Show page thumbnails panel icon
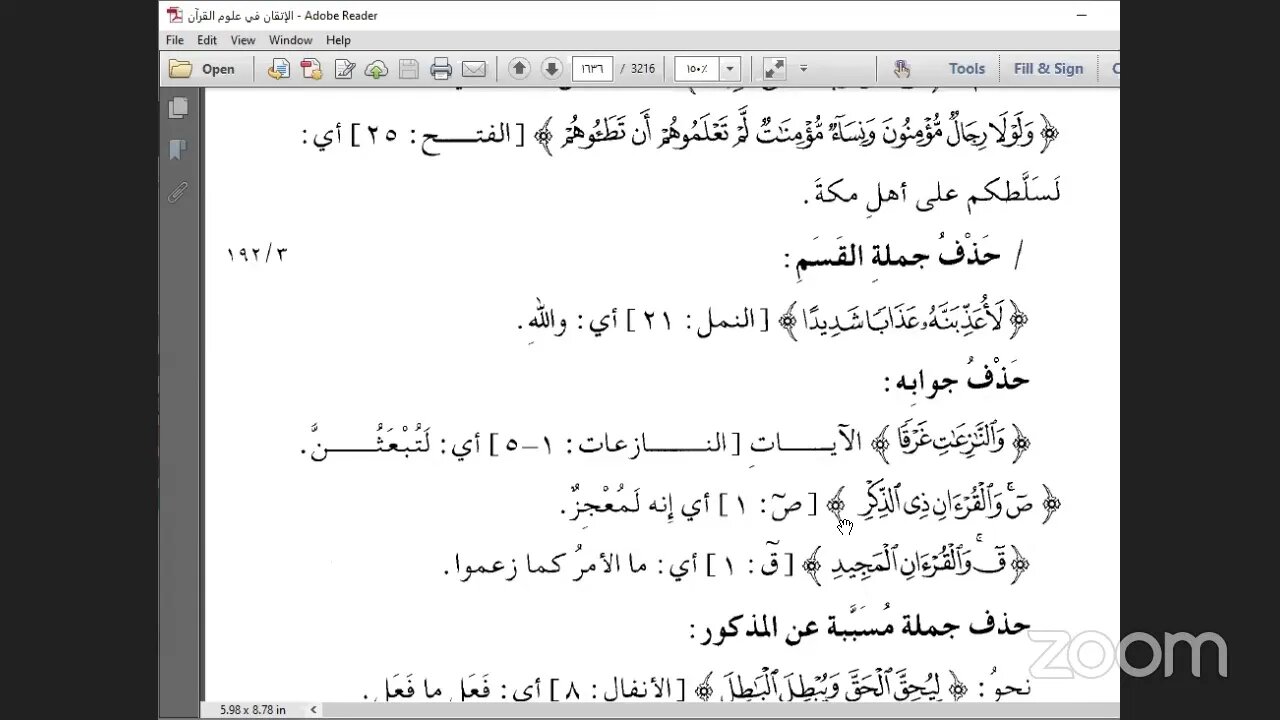Image resolution: width=1280 pixels, height=720 pixels. (x=179, y=107)
